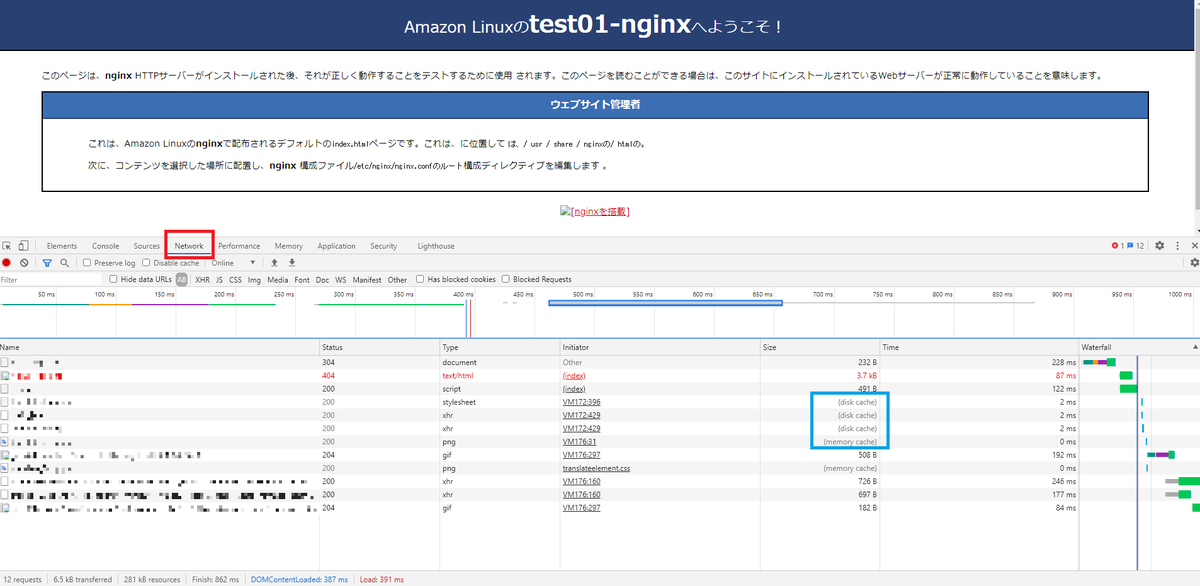1200x586 pixels.
Task: Filter requests by Manifest
Action: click(x=367, y=280)
